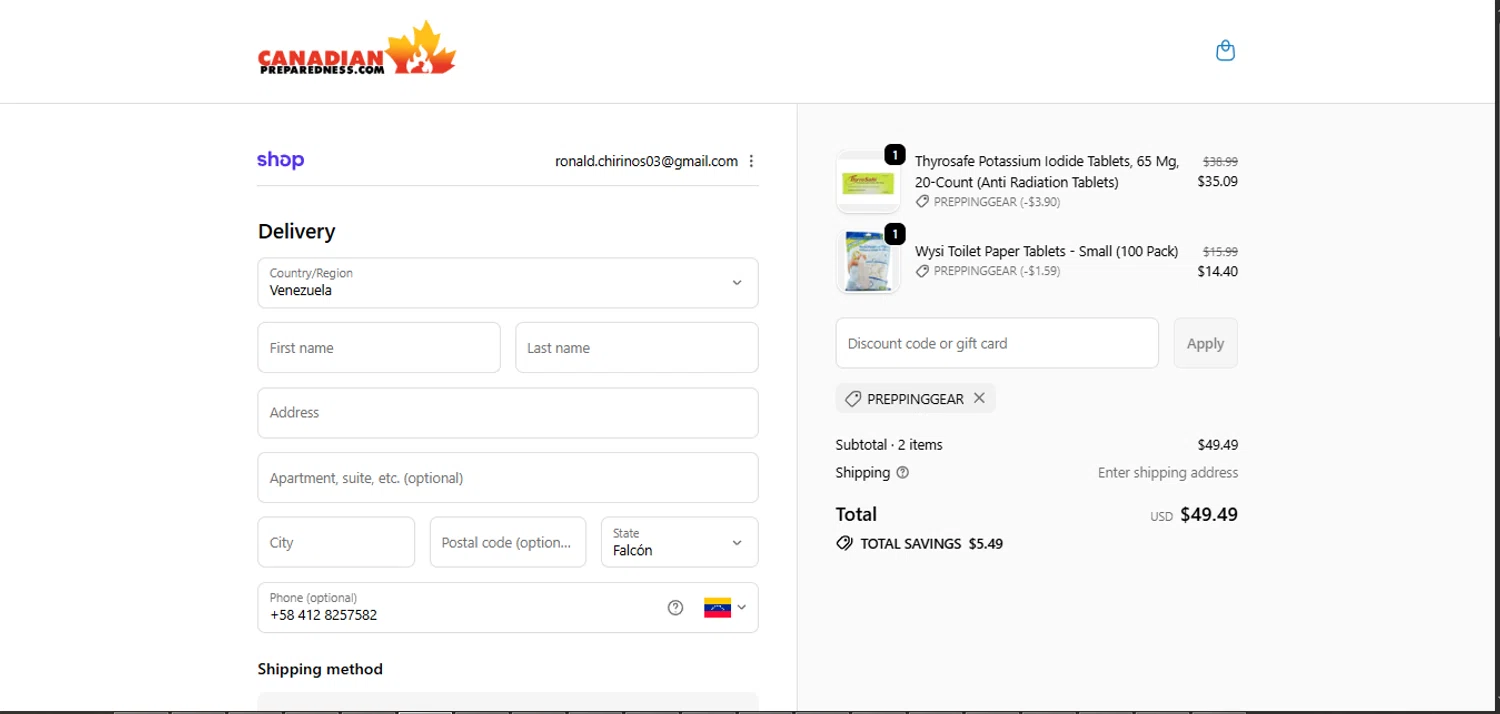Expand the phone country code selector arrow
The width and height of the screenshot is (1500, 714).
click(x=742, y=608)
